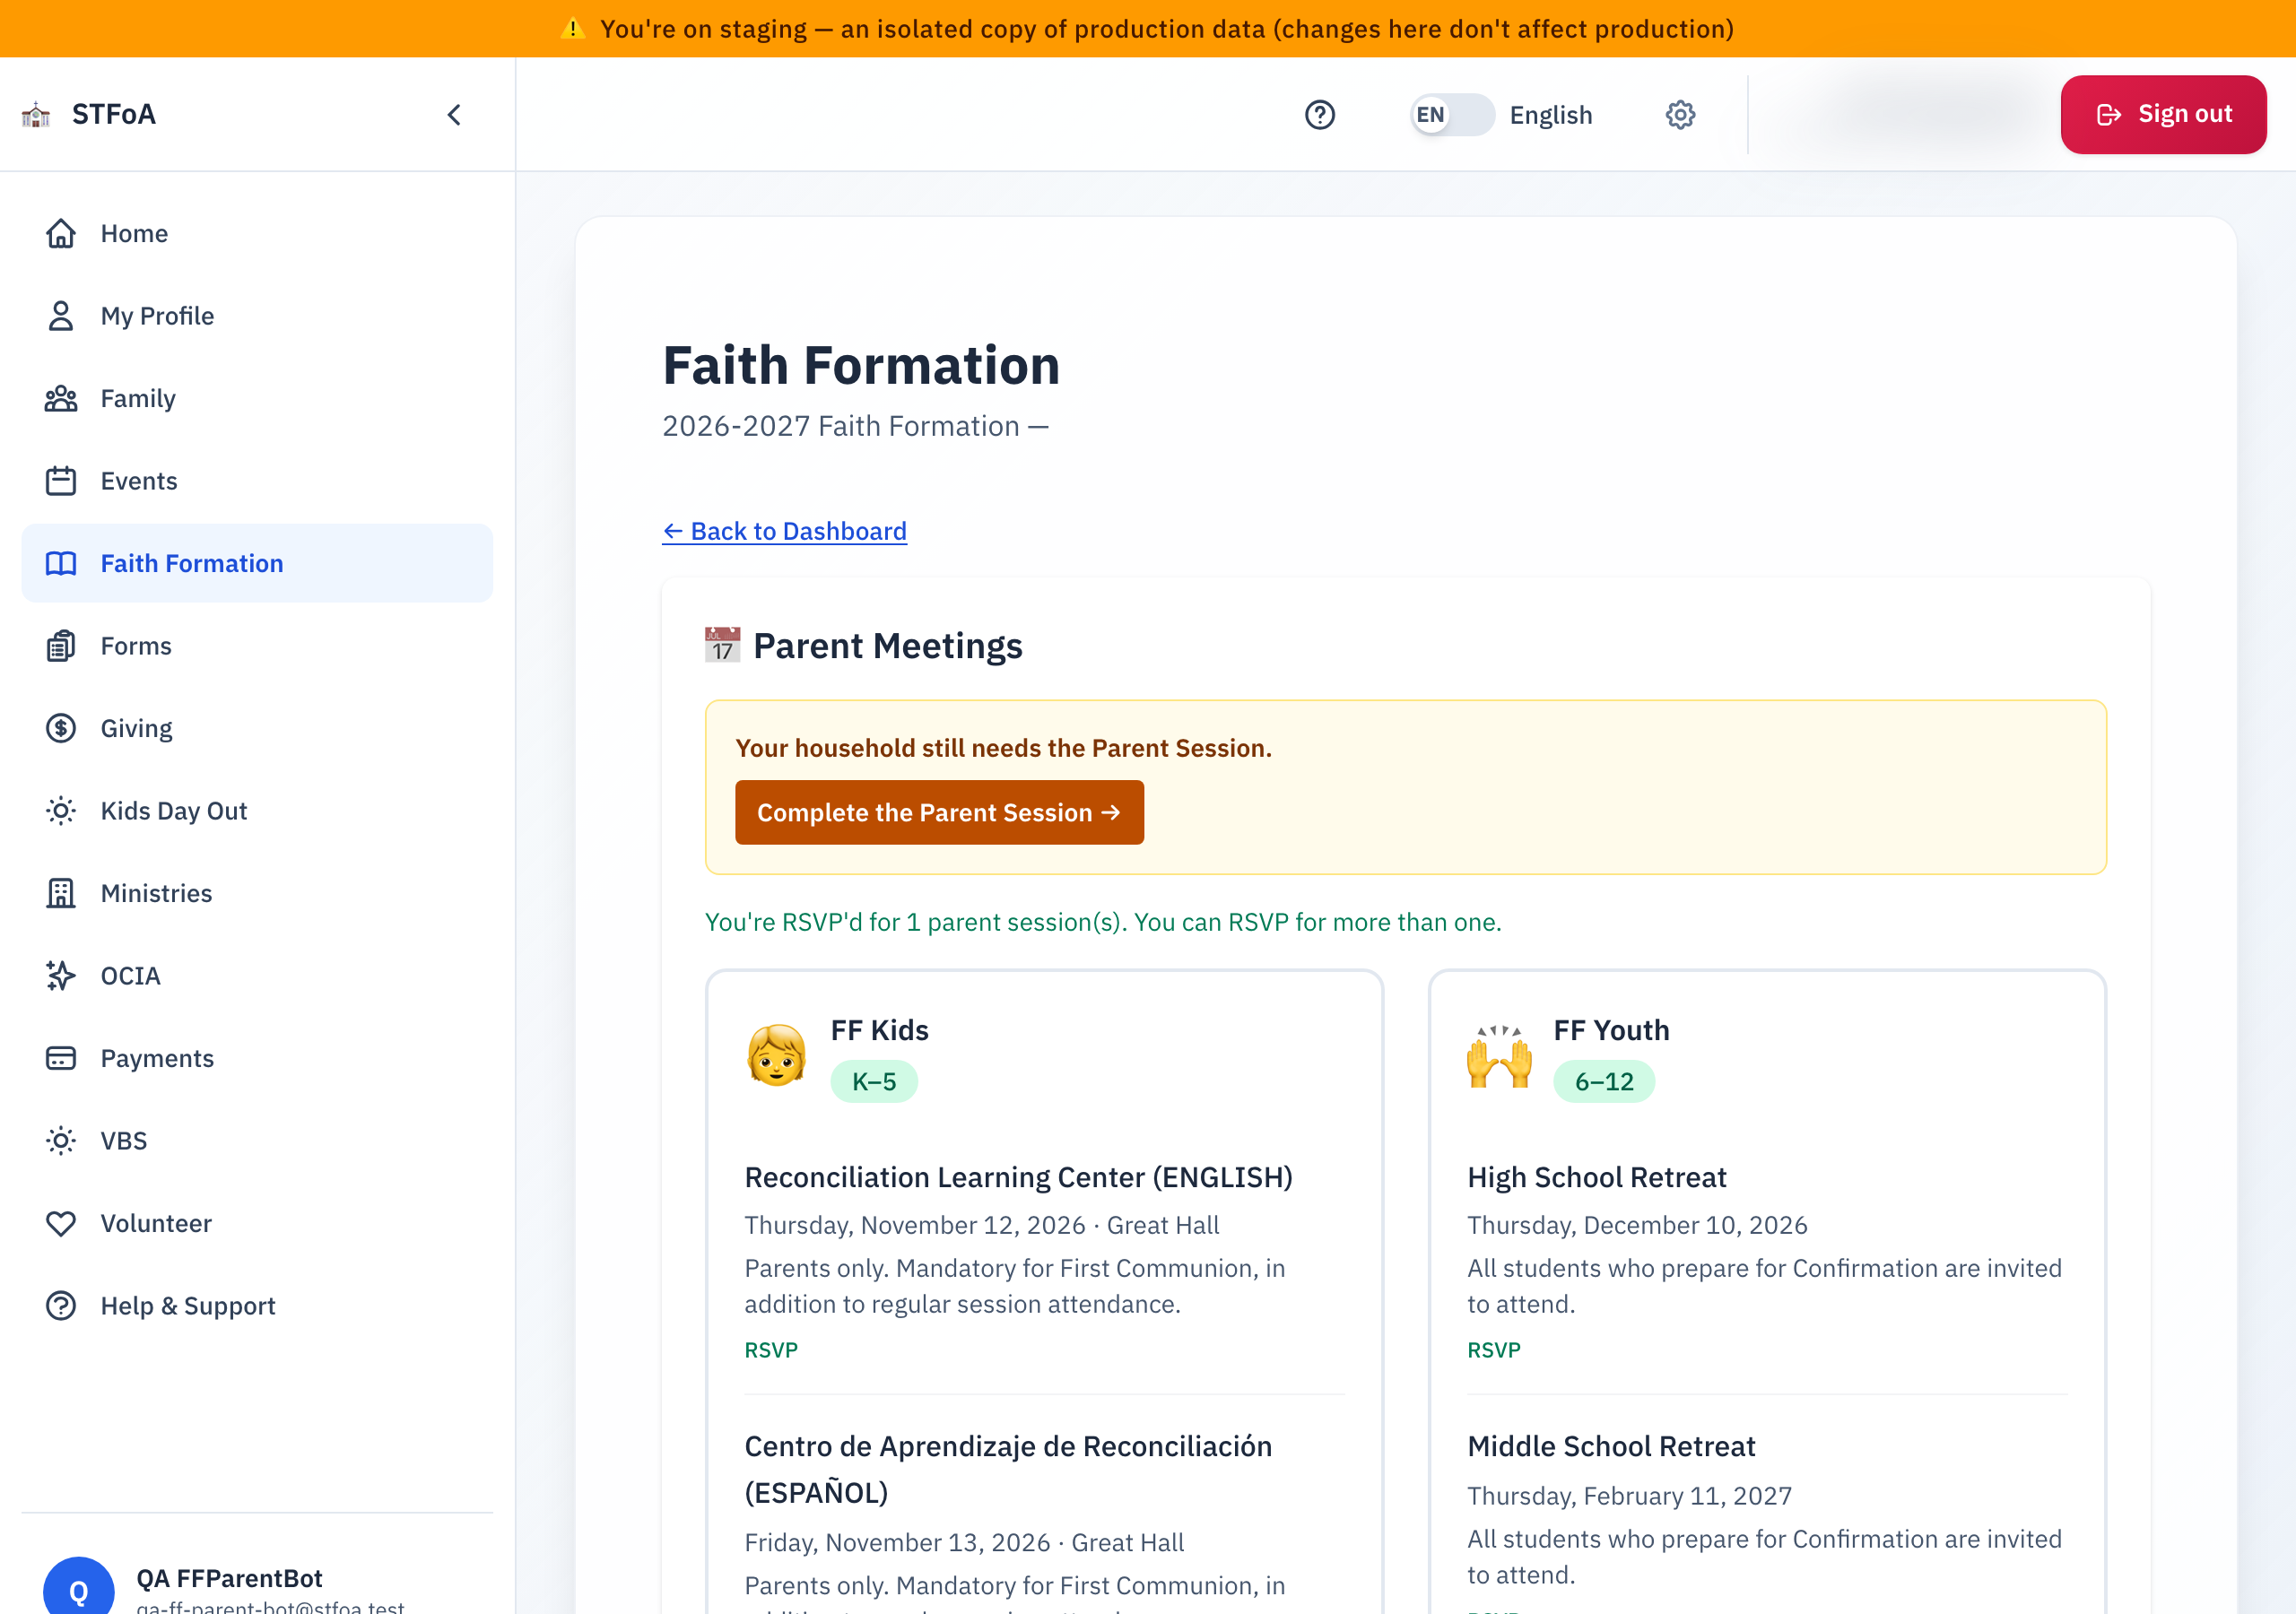2296x1614 pixels.
Task: Open the Payments menu label
Action: pos(157,1058)
